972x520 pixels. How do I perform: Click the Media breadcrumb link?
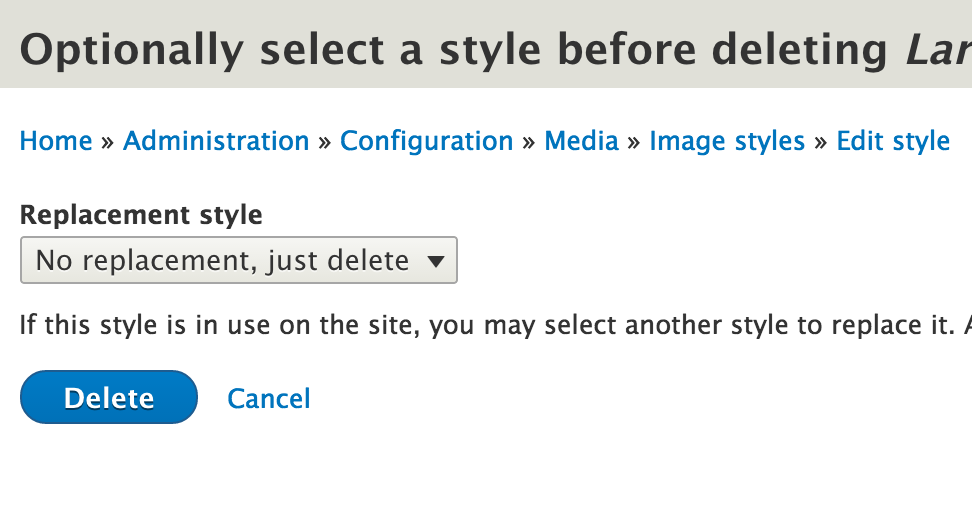click(x=581, y=141)
